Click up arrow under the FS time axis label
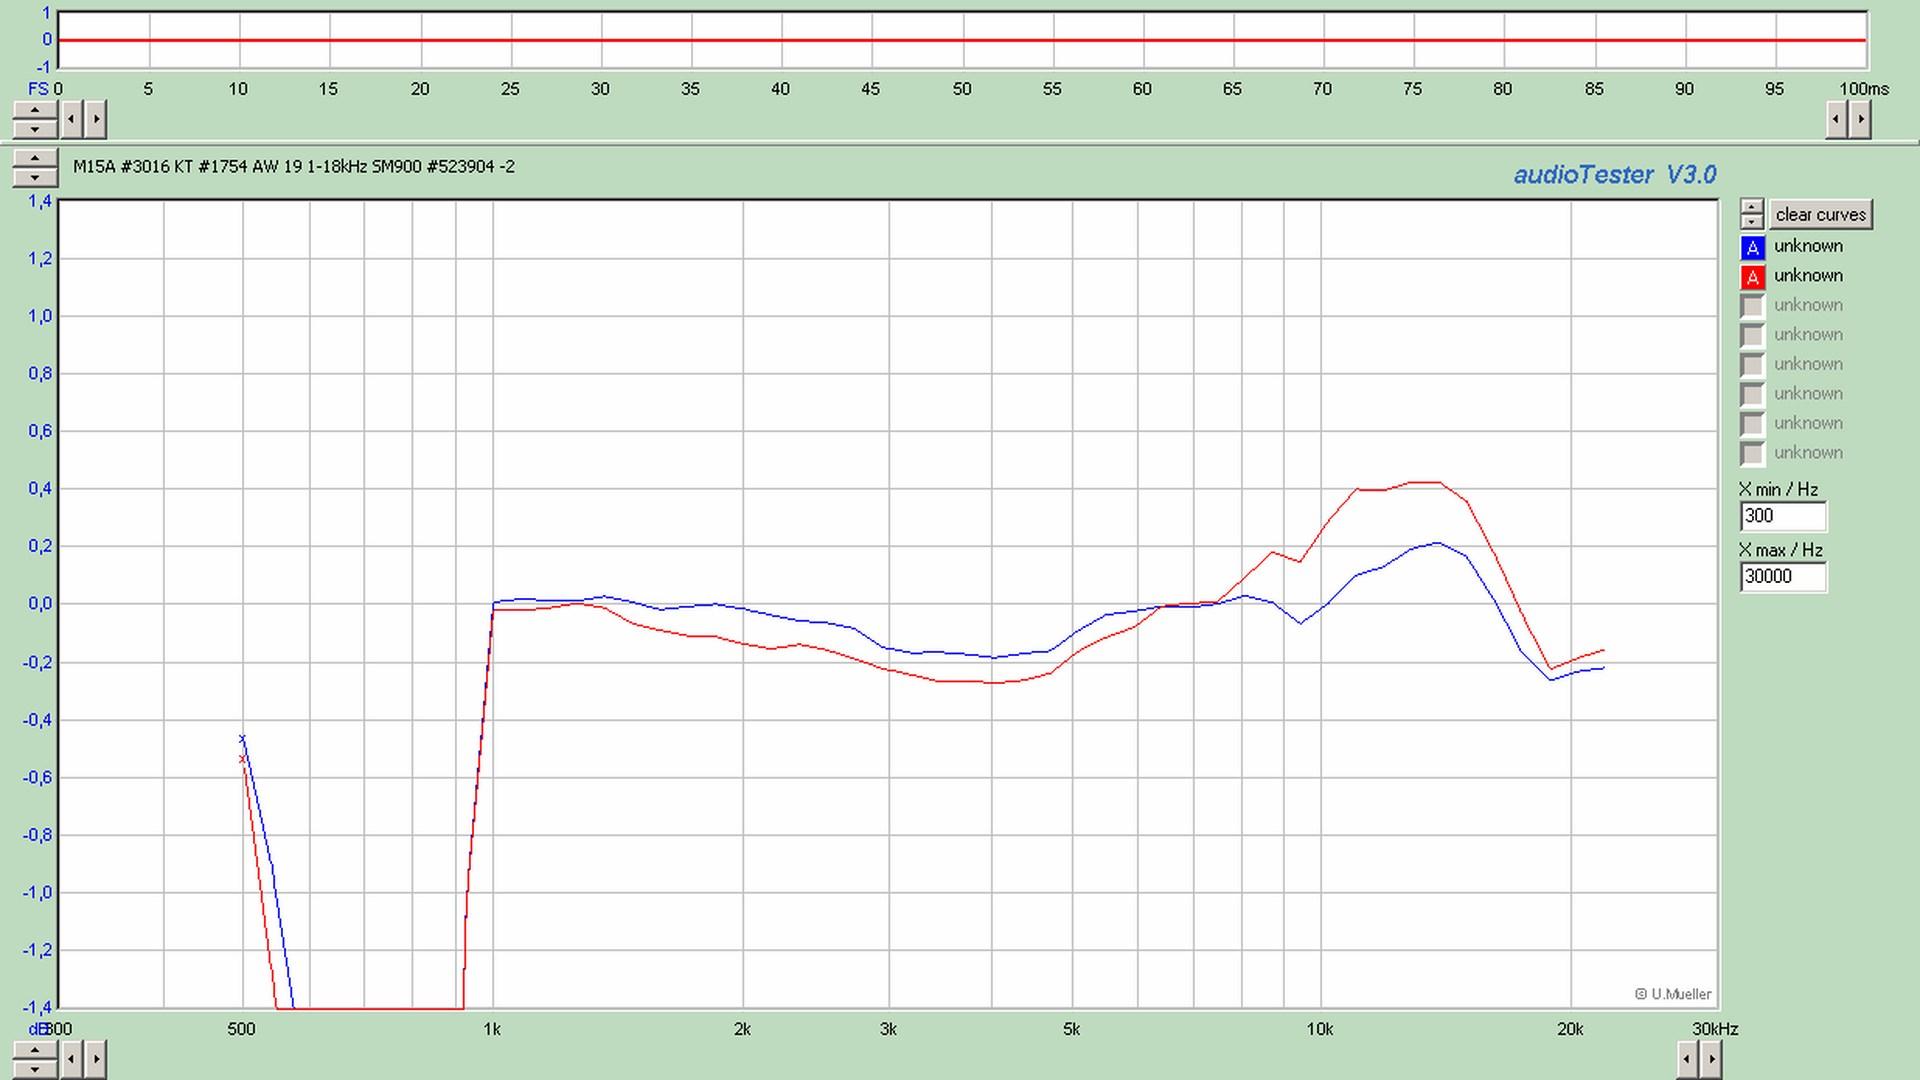 [35, 110]
